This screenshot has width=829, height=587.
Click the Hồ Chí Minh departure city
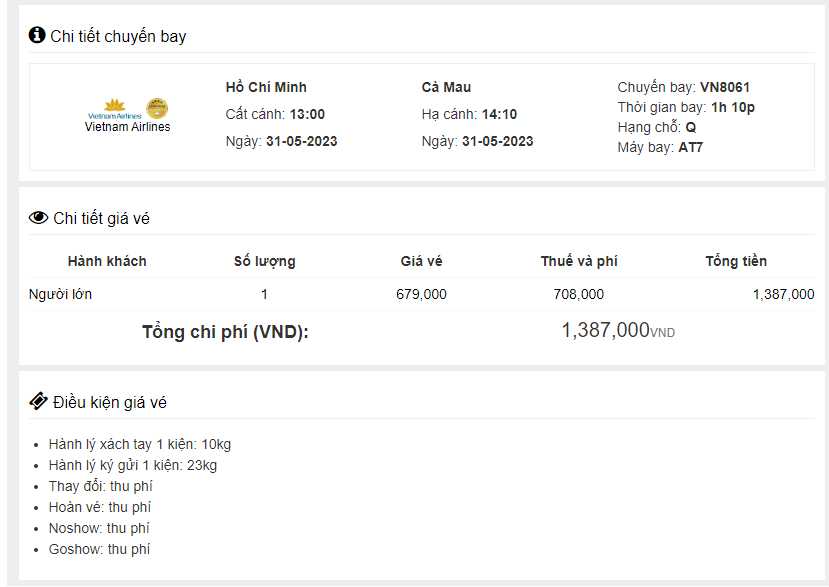click(266, 87)
